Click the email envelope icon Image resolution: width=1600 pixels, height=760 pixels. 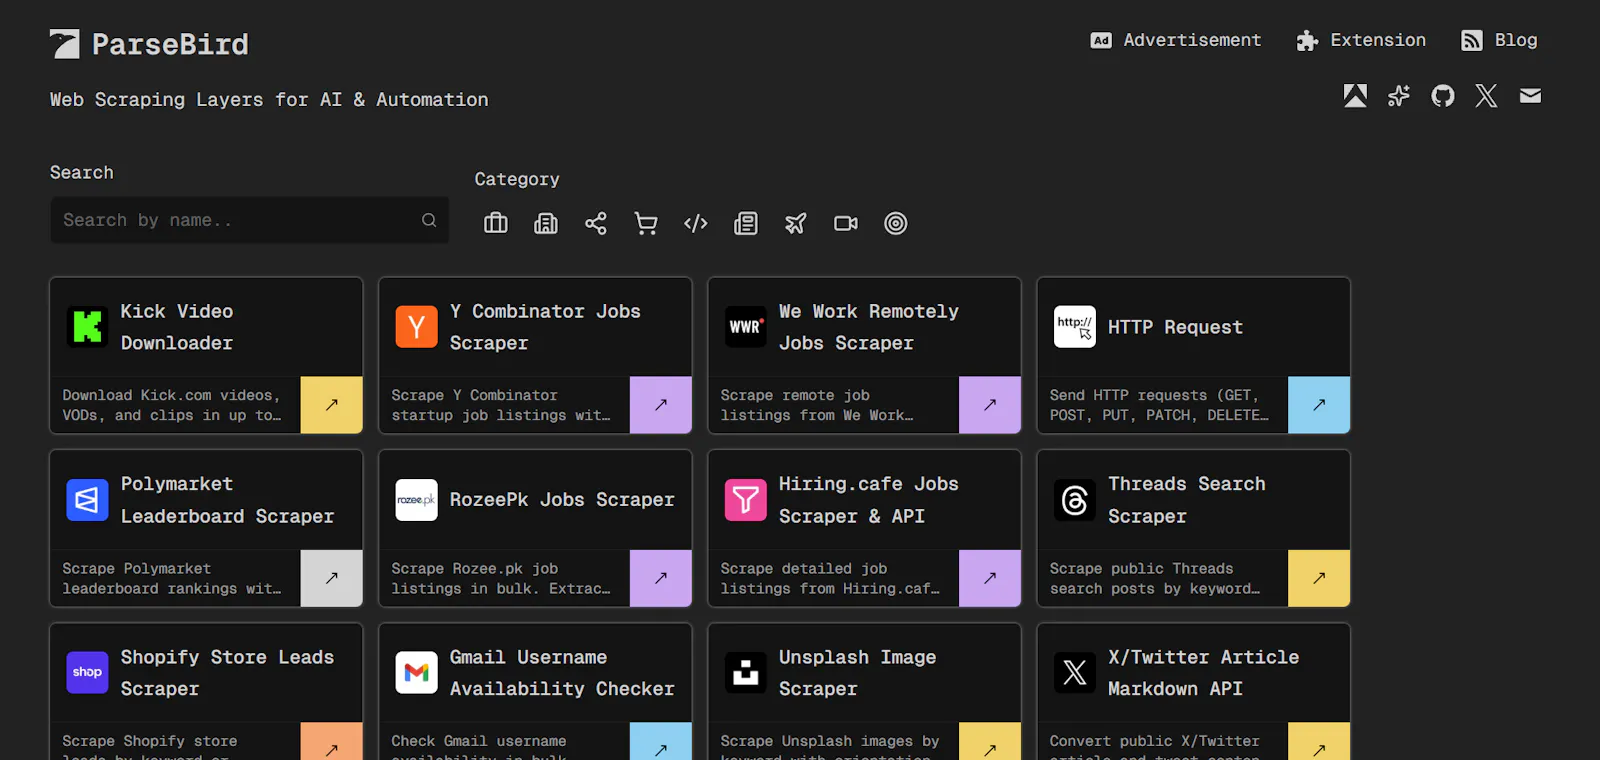[x=1530, y=96]
